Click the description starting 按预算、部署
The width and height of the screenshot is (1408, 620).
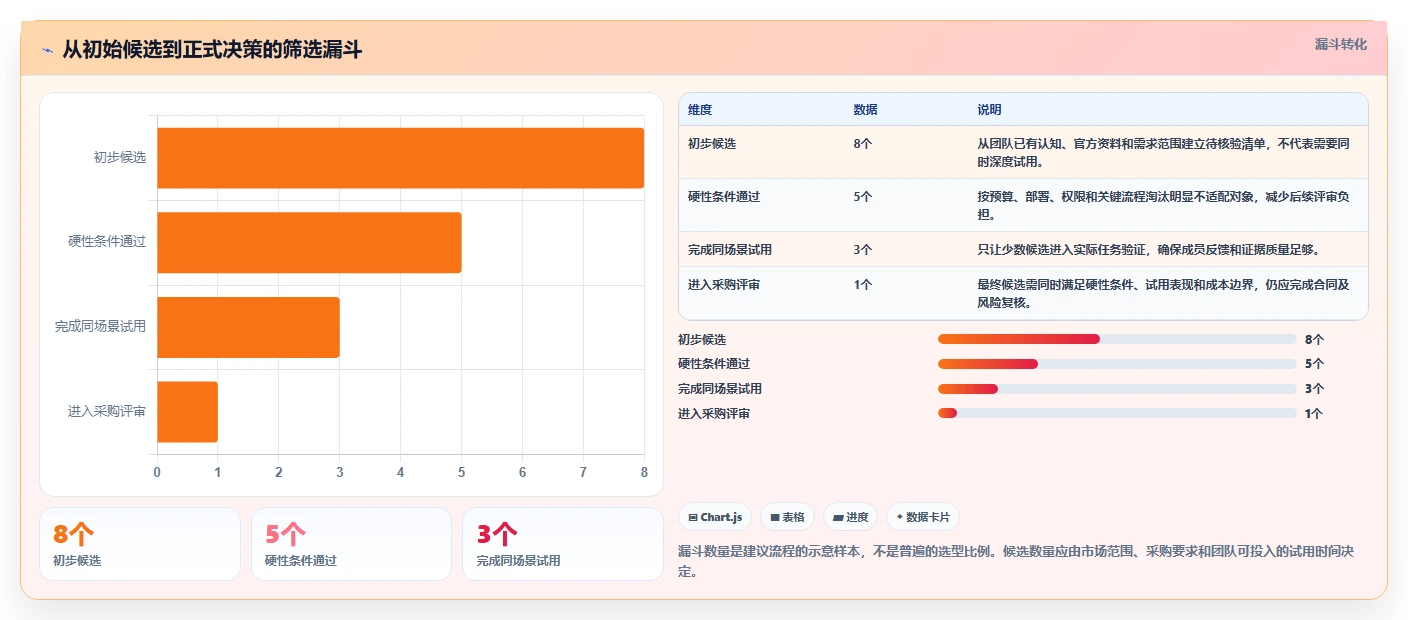(1164, 206)
